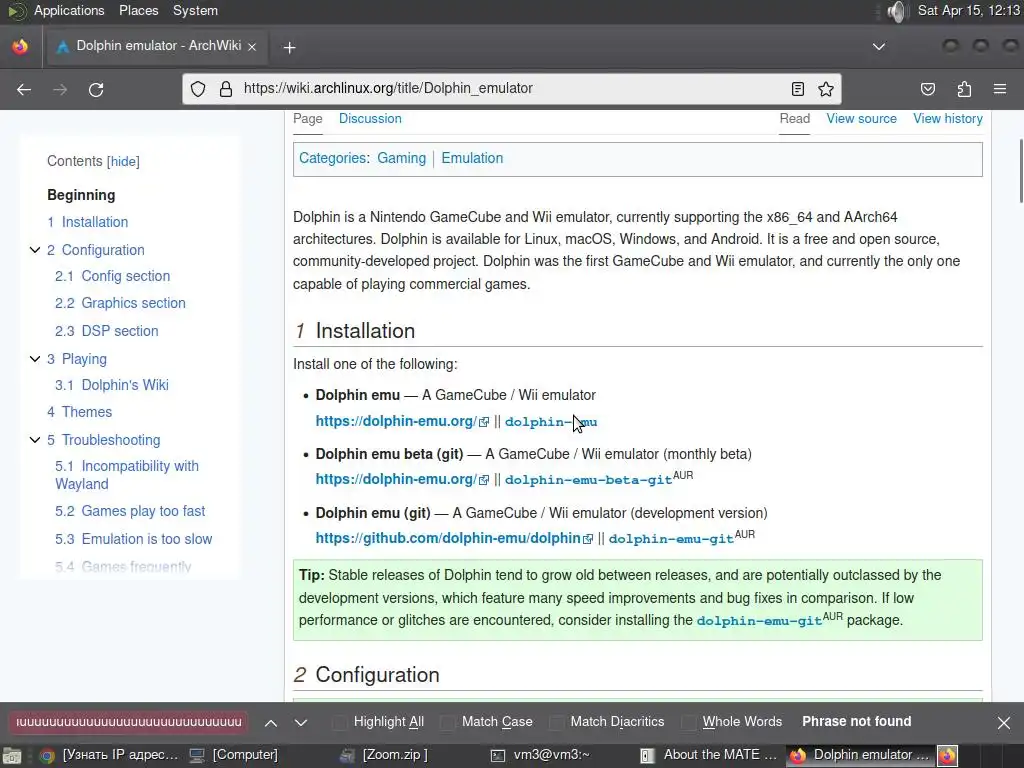This screenshot has width=1024, height=768.
Task: Bookmark this page with the star
Action: (825, 89)
